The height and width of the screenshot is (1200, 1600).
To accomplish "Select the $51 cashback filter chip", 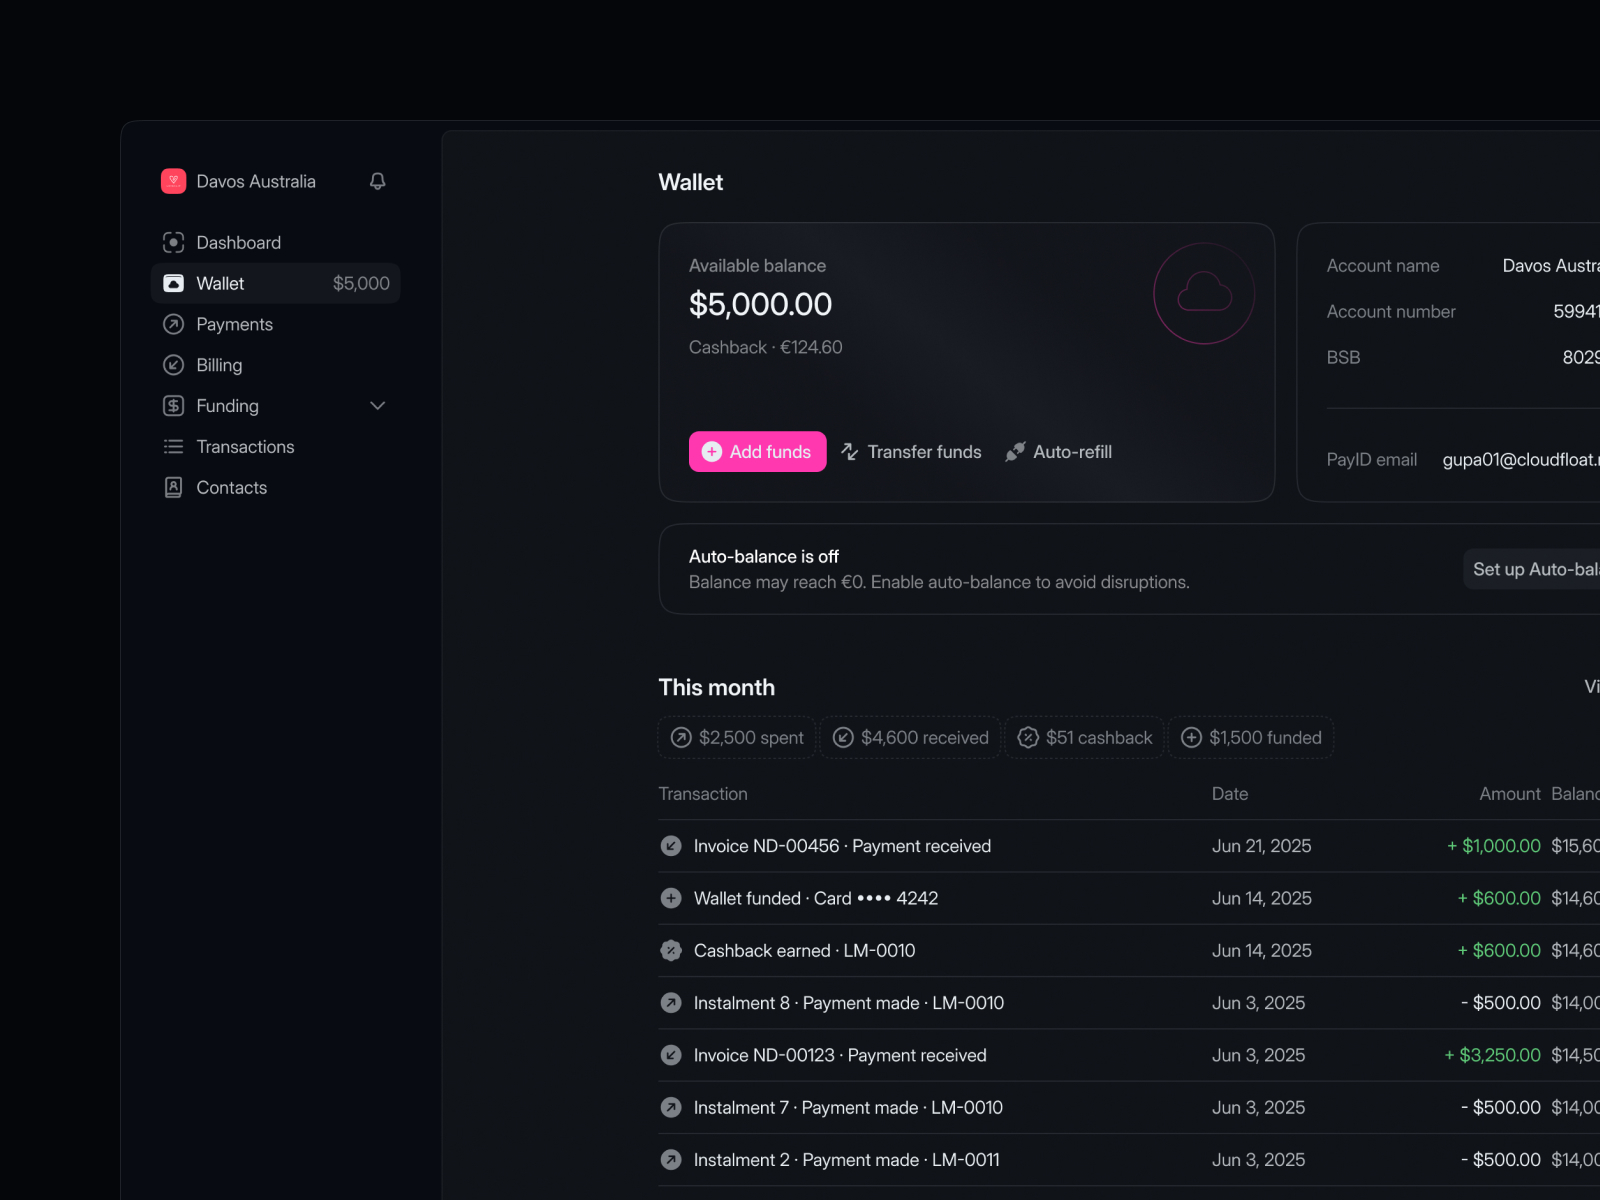I will [1084, 738].
